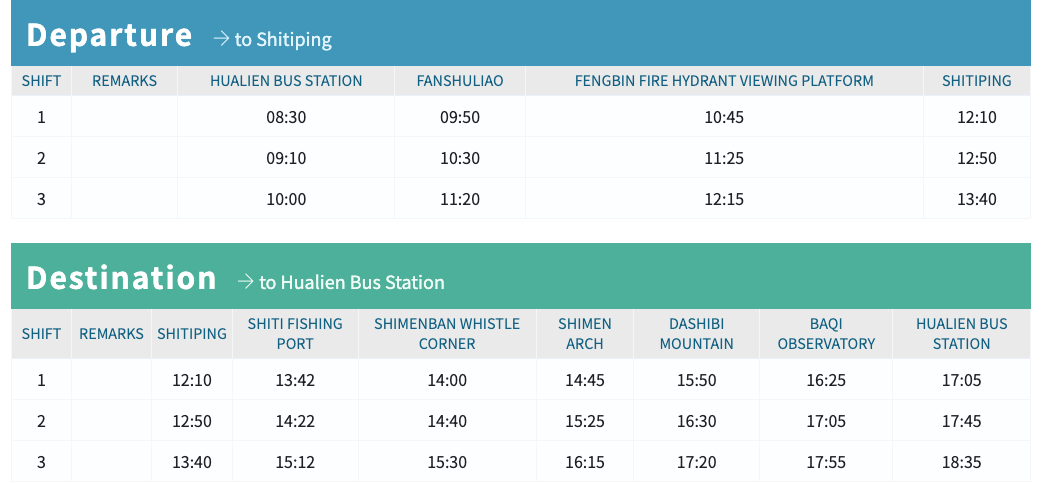This screenshot has width=1043, height=483.
Task: Select the "Dashibi Mountain" column header
Action: click(697, 334)
